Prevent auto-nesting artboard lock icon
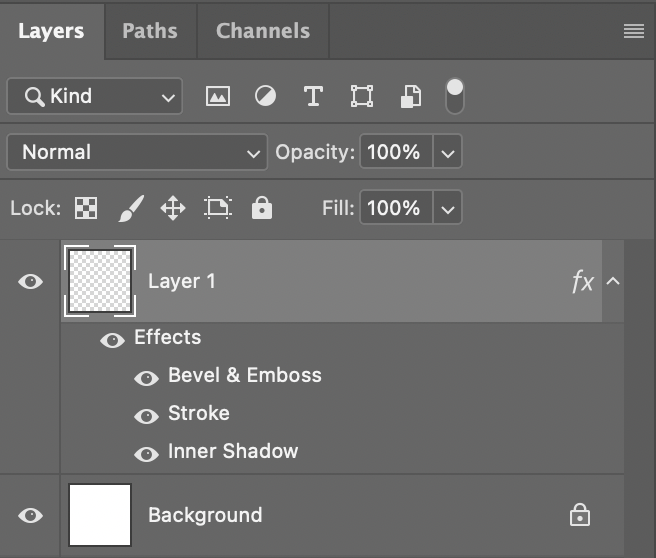Viewport: 656px width, 558px height. click(218, 207)
